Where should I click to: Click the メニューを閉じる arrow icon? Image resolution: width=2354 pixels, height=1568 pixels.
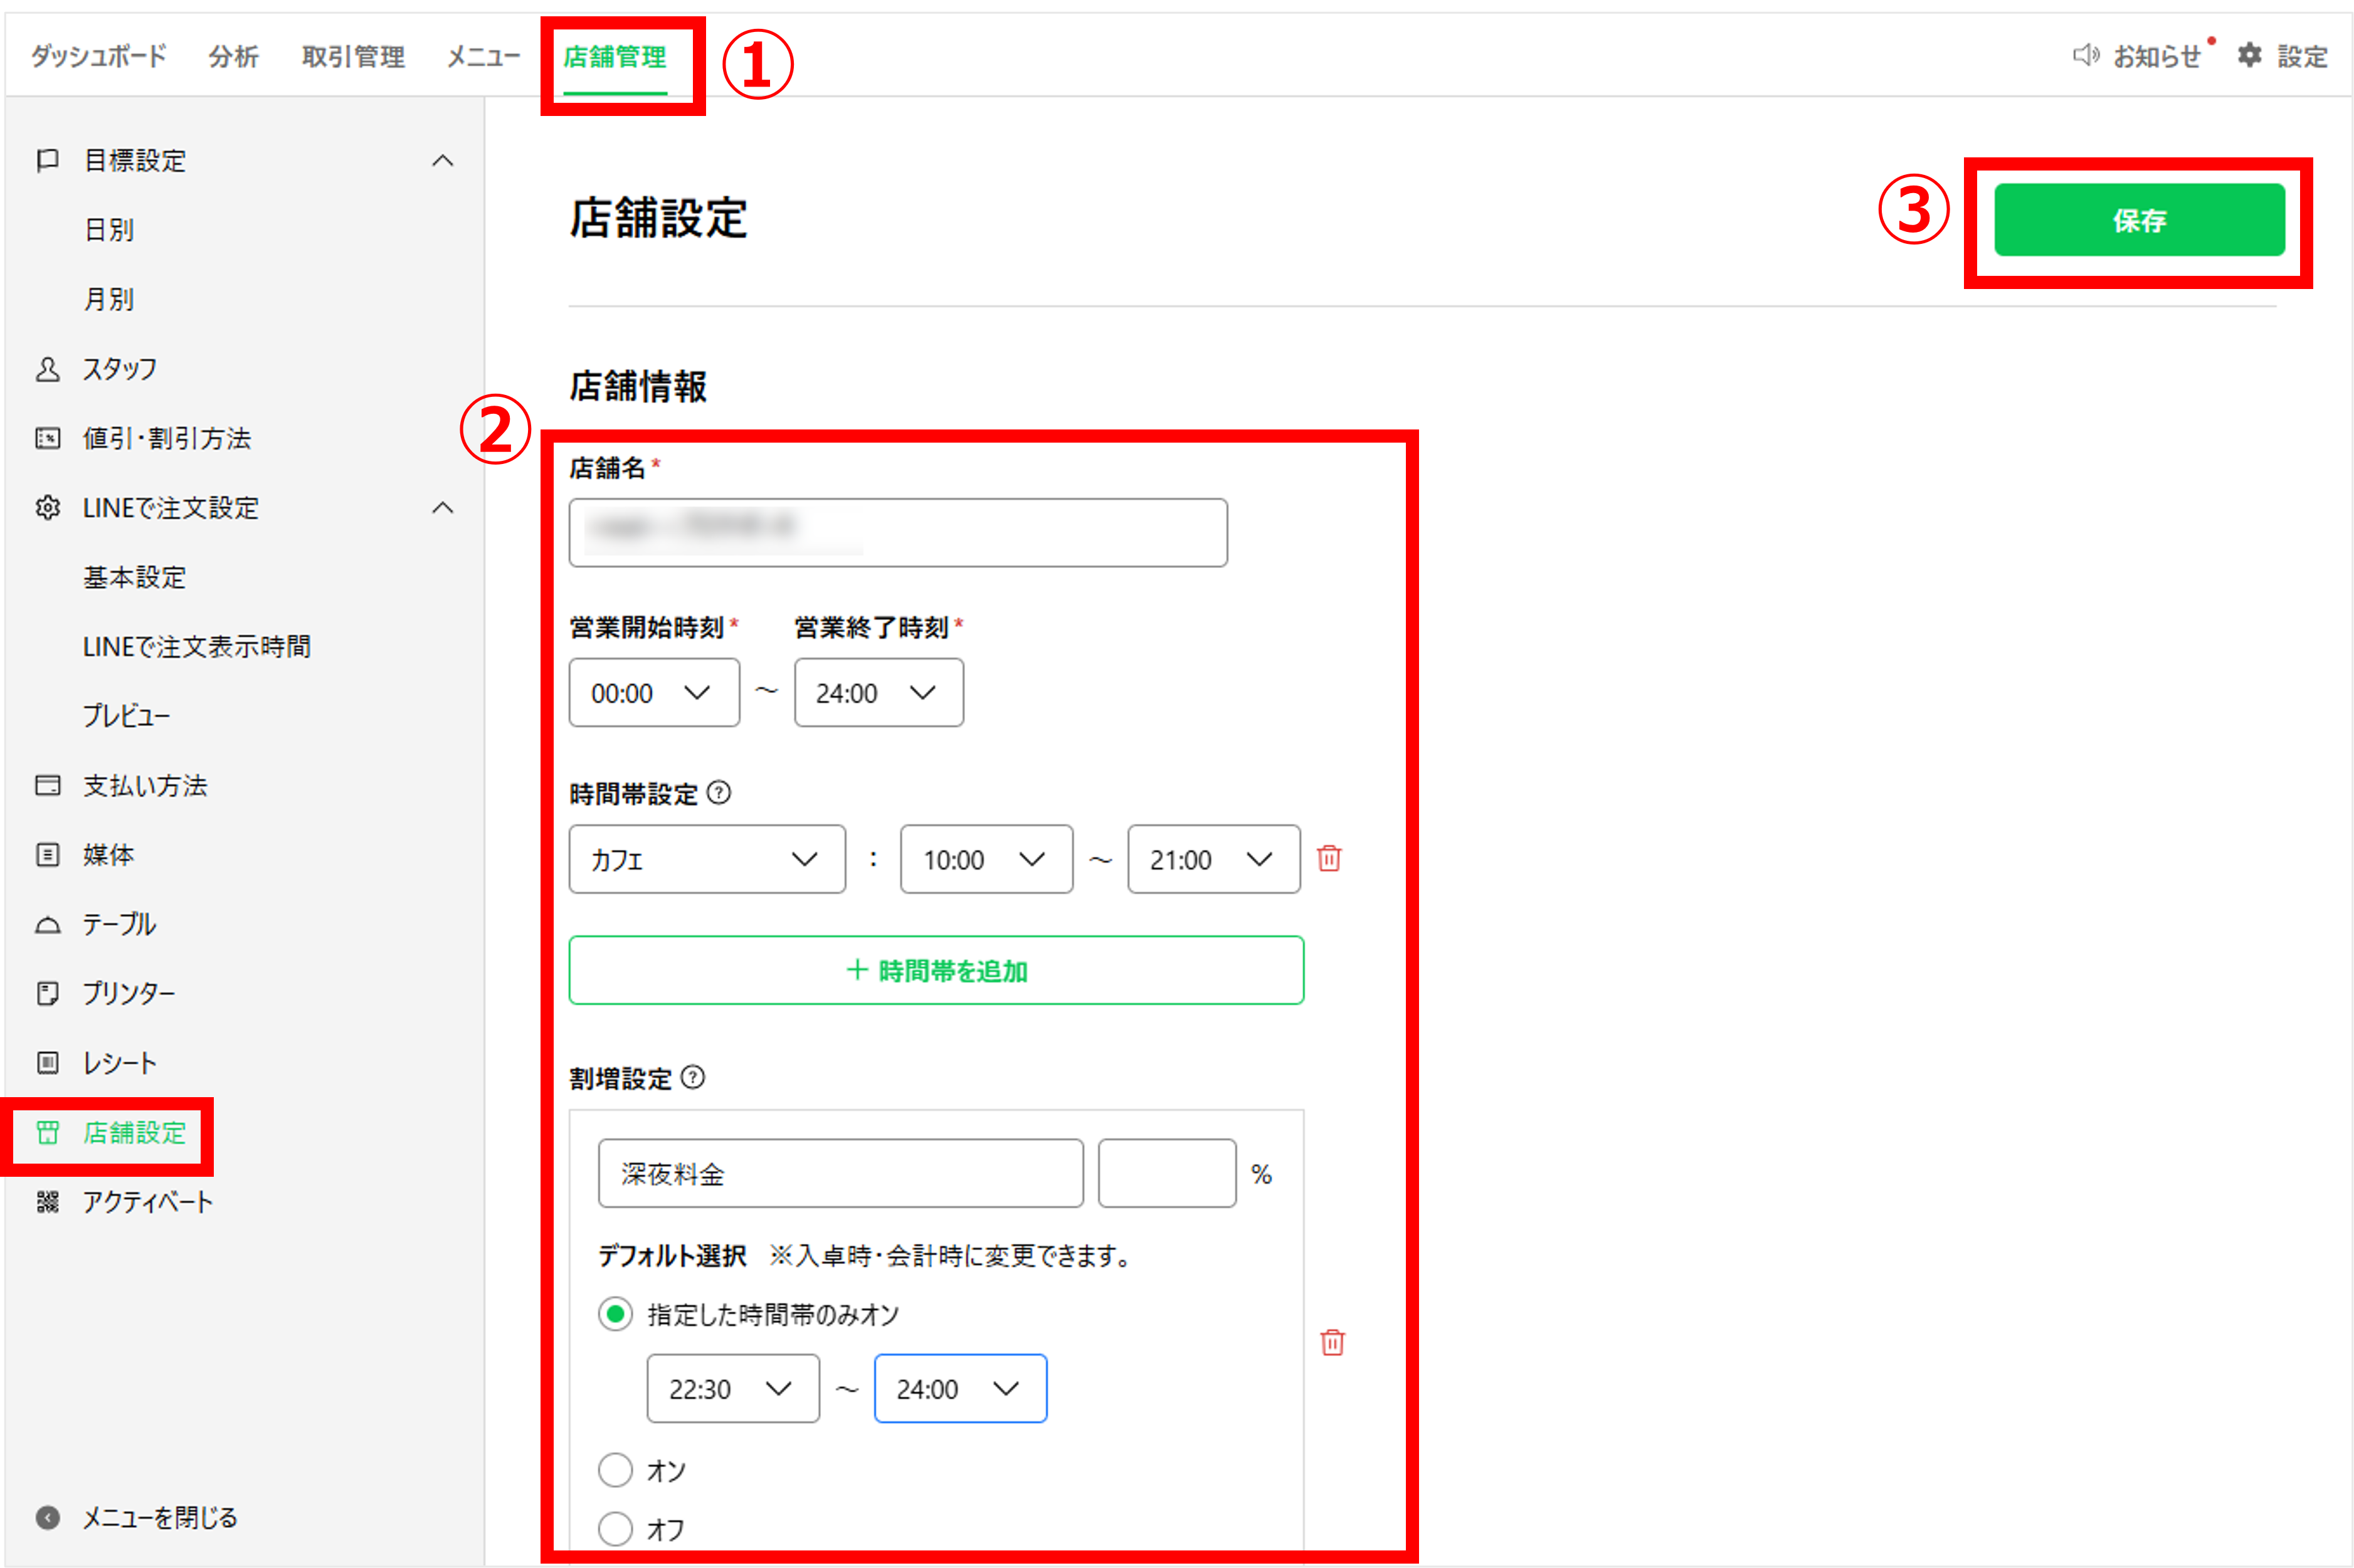pyautogui.click(x=47, y=1517)
